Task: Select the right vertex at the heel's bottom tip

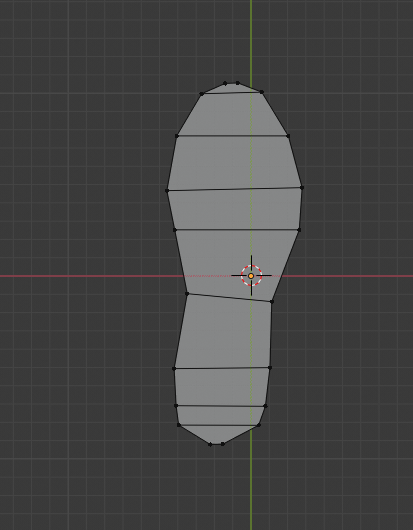Action: 222,444
